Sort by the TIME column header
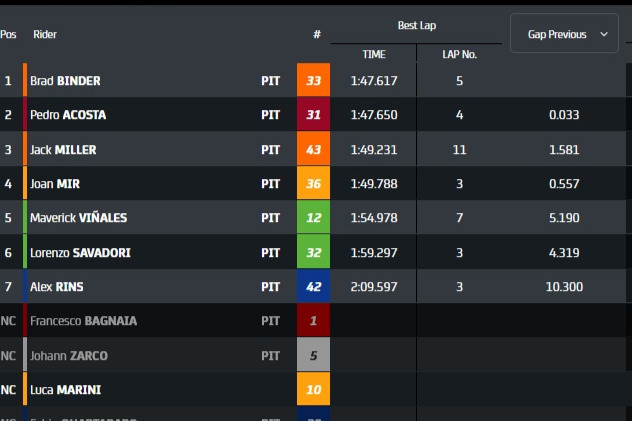Screen dimensions: 632x421 pyautogui.click(x=374, y=54)
